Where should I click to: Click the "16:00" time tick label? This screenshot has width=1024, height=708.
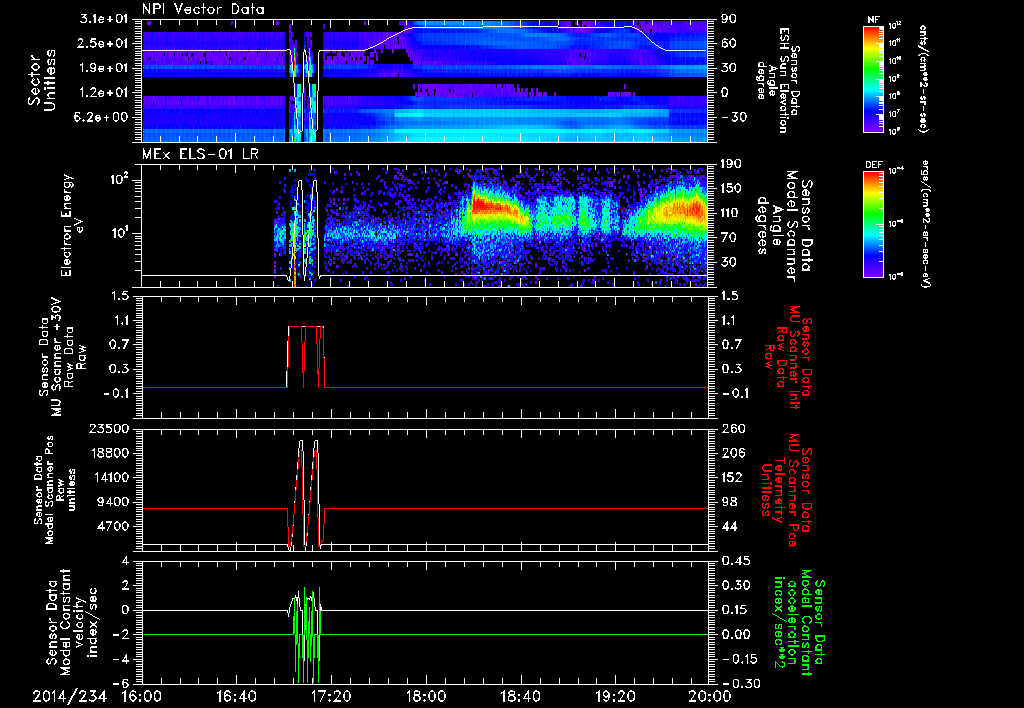(142, 697)
